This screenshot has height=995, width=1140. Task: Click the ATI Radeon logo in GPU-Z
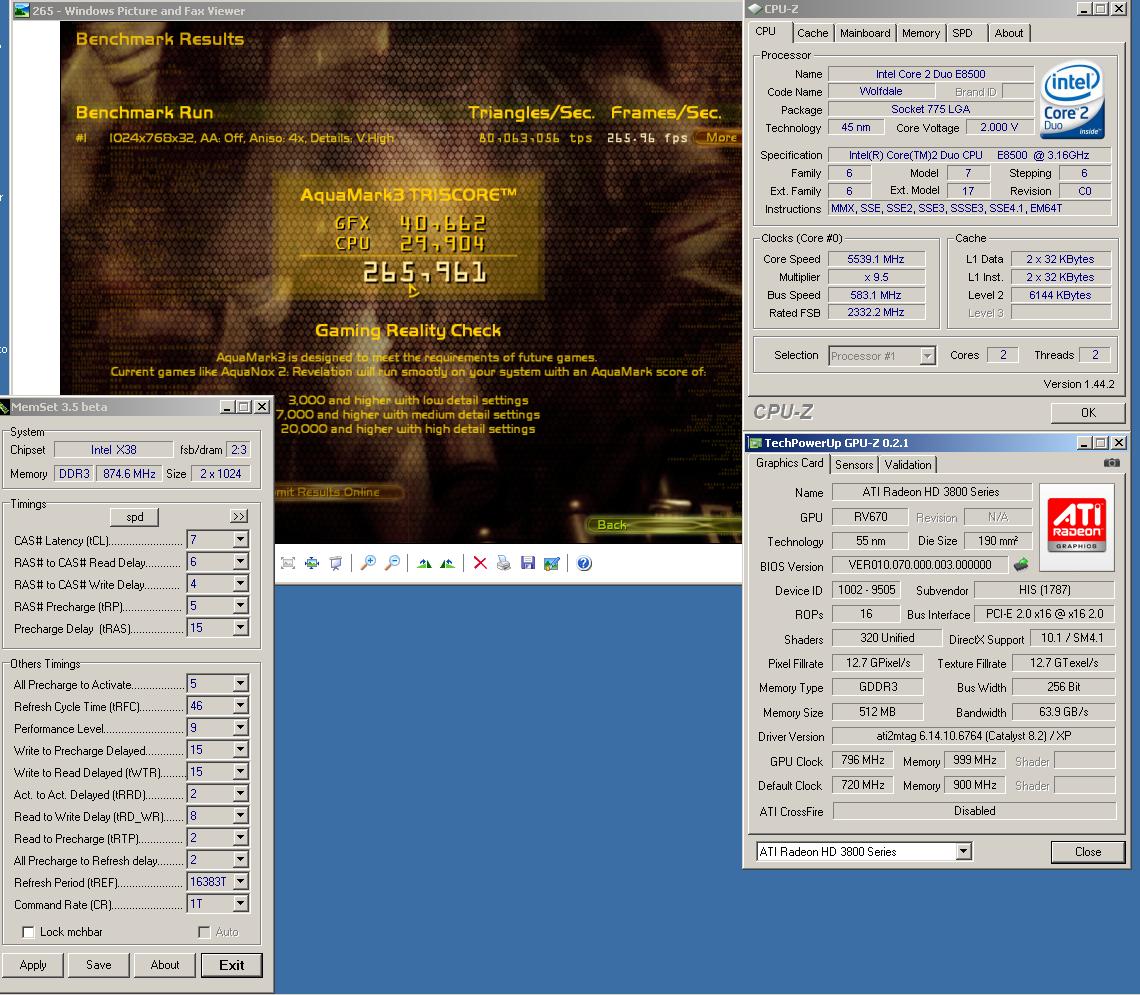pos(1077,525)
